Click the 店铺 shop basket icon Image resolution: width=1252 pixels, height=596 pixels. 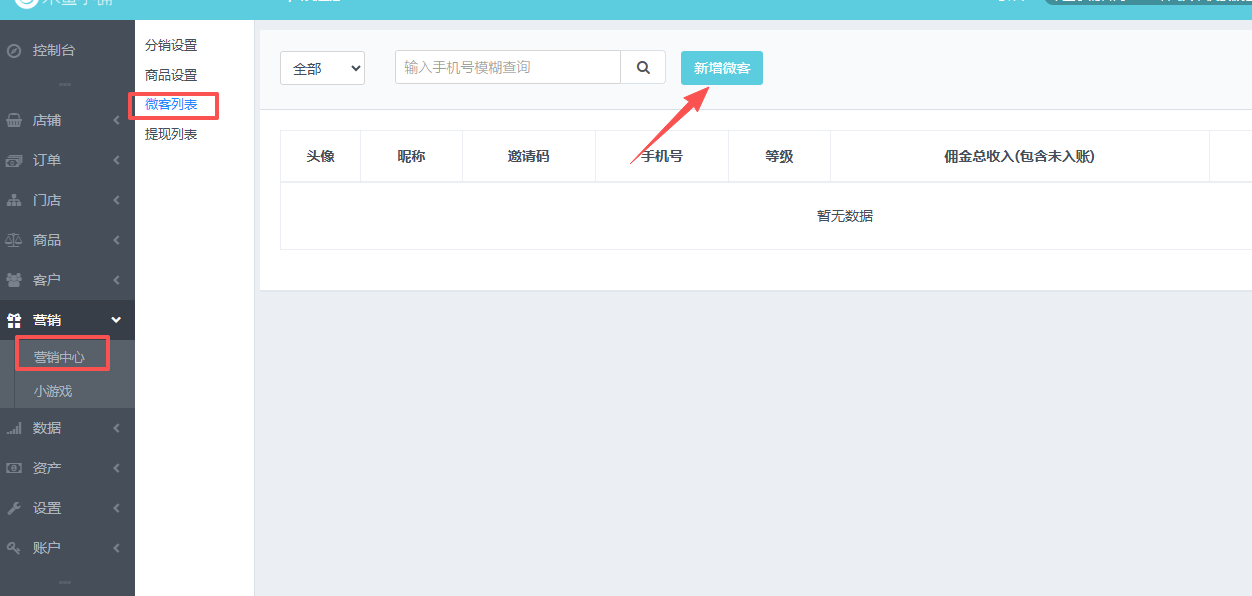point(14,120)
